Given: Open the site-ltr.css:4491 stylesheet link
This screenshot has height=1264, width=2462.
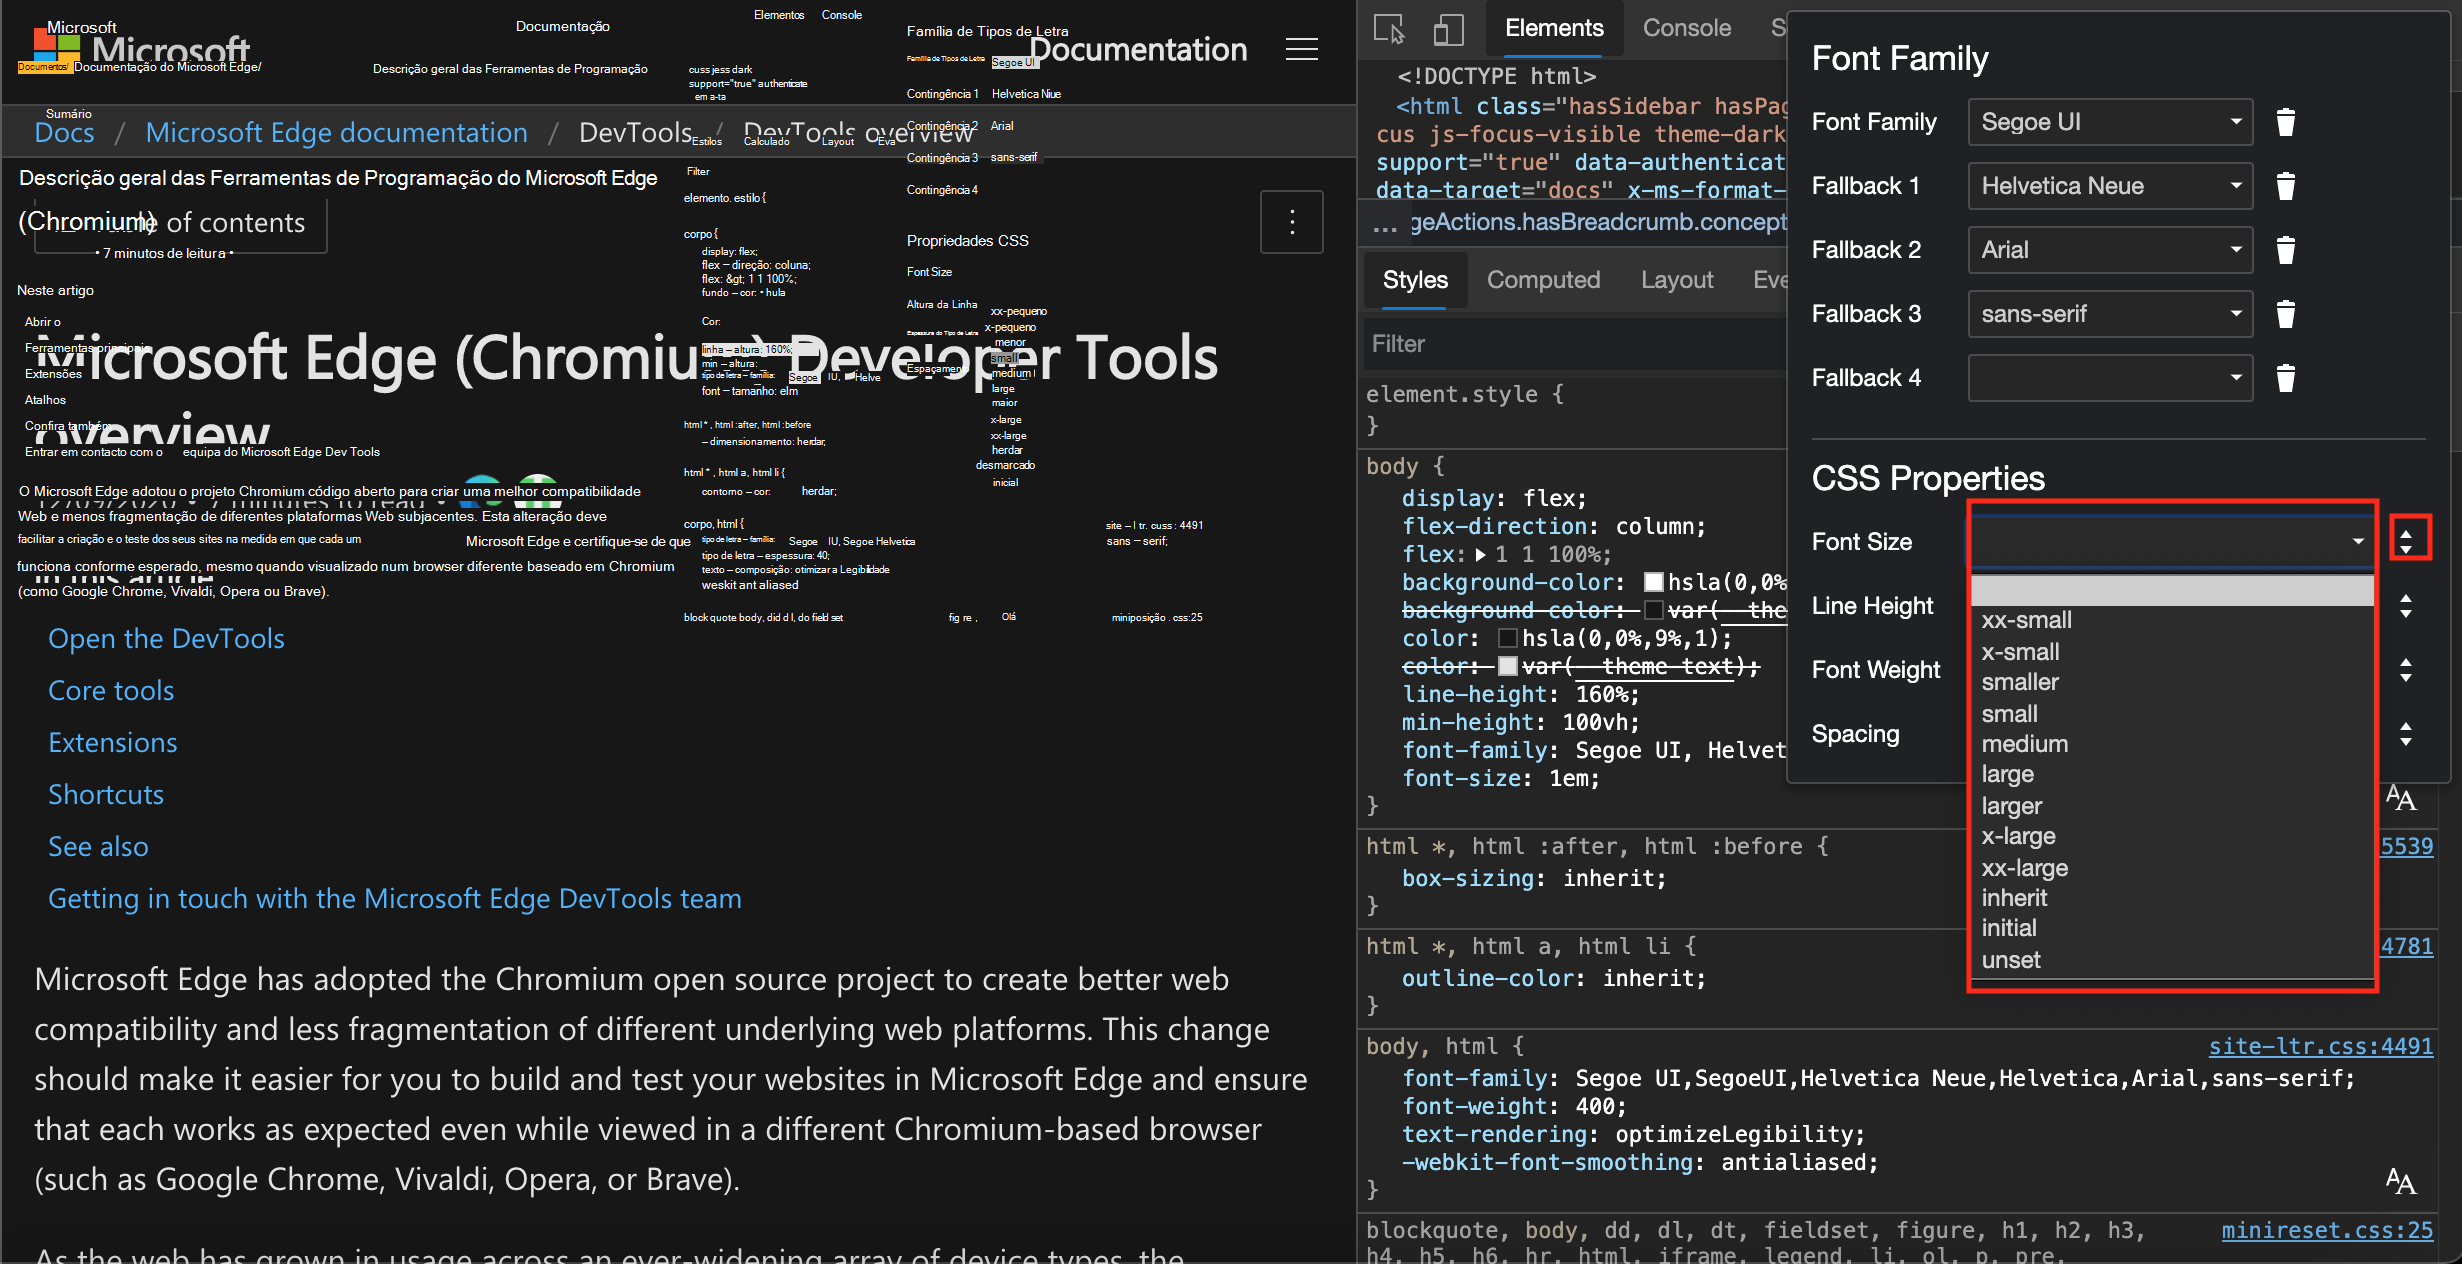Looking at the screenshot, I should point(2319,1046).
